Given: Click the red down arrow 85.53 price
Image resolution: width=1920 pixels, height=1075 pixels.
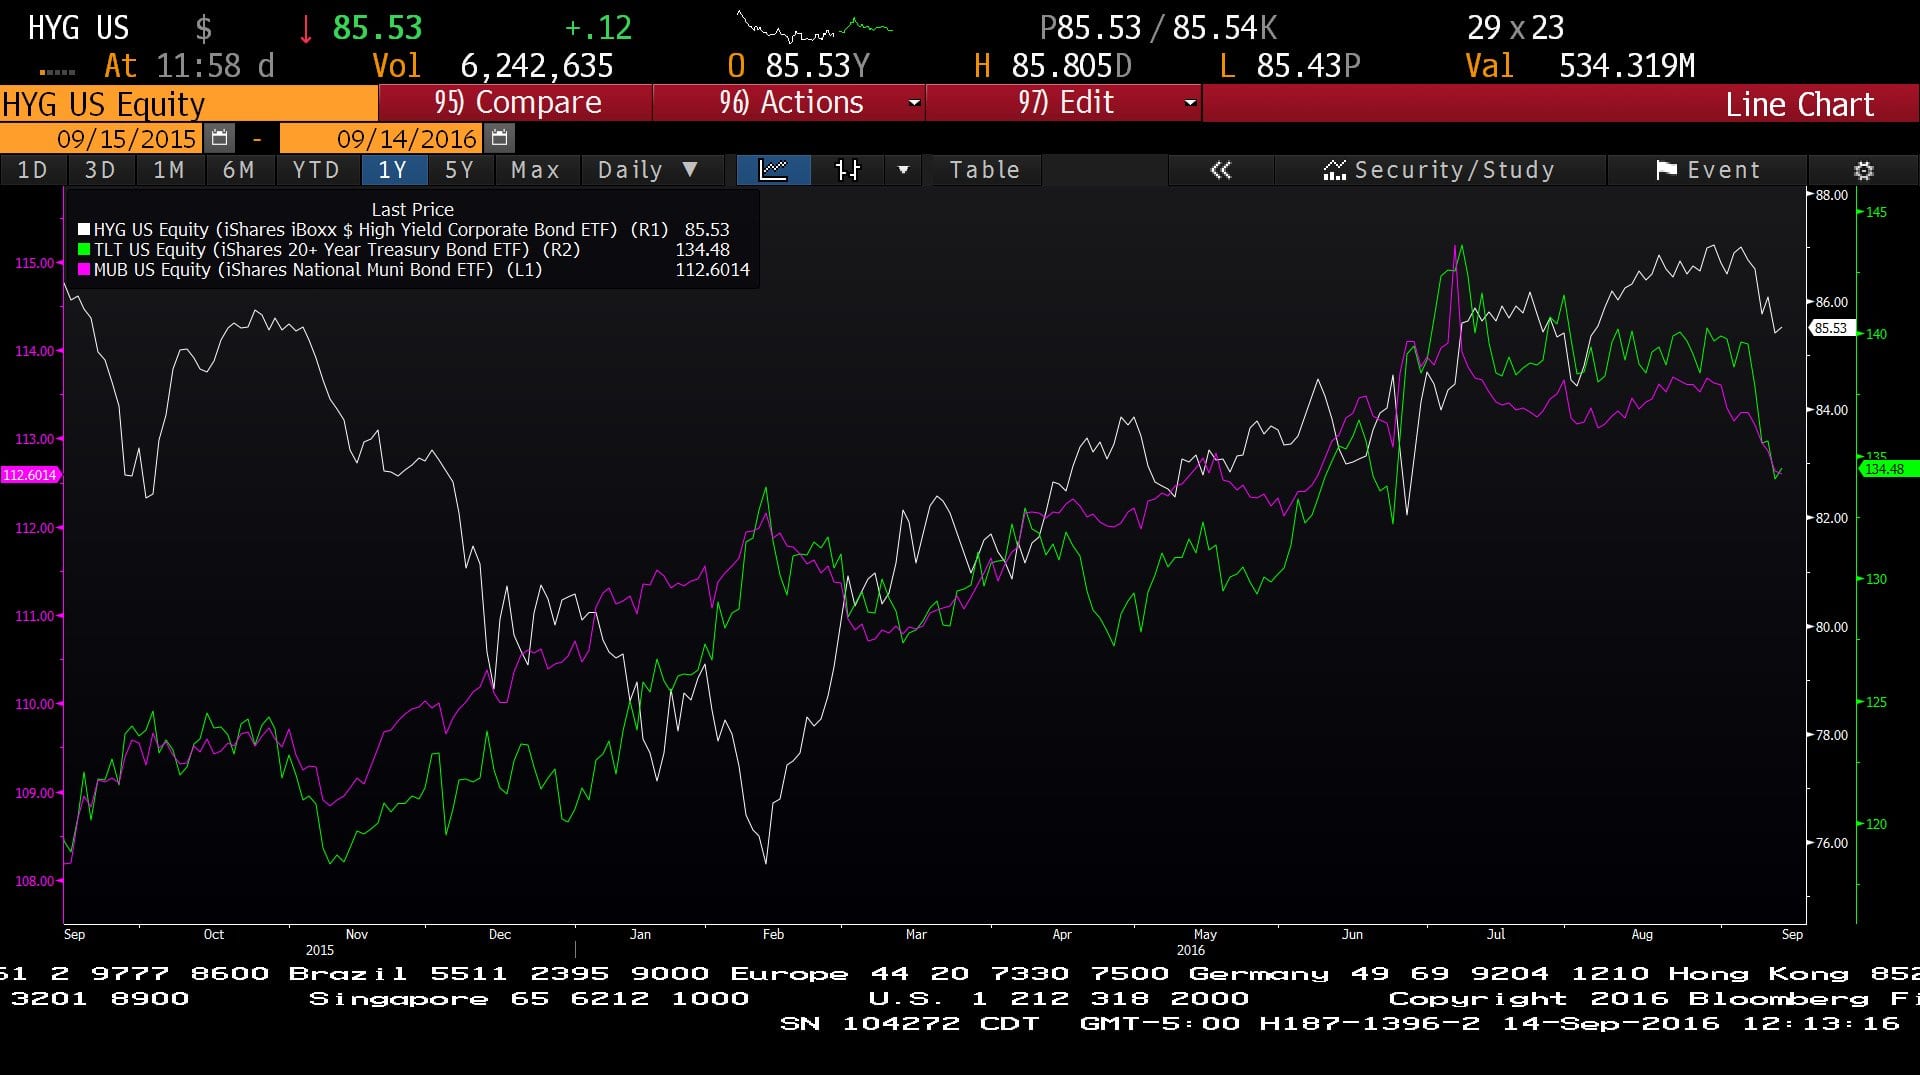Looking at the screenshot, I should (360, 27).
